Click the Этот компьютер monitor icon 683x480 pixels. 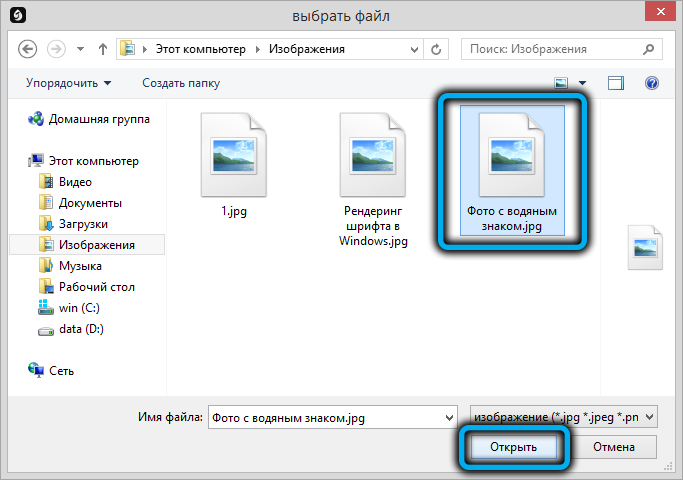pos(36,161)
